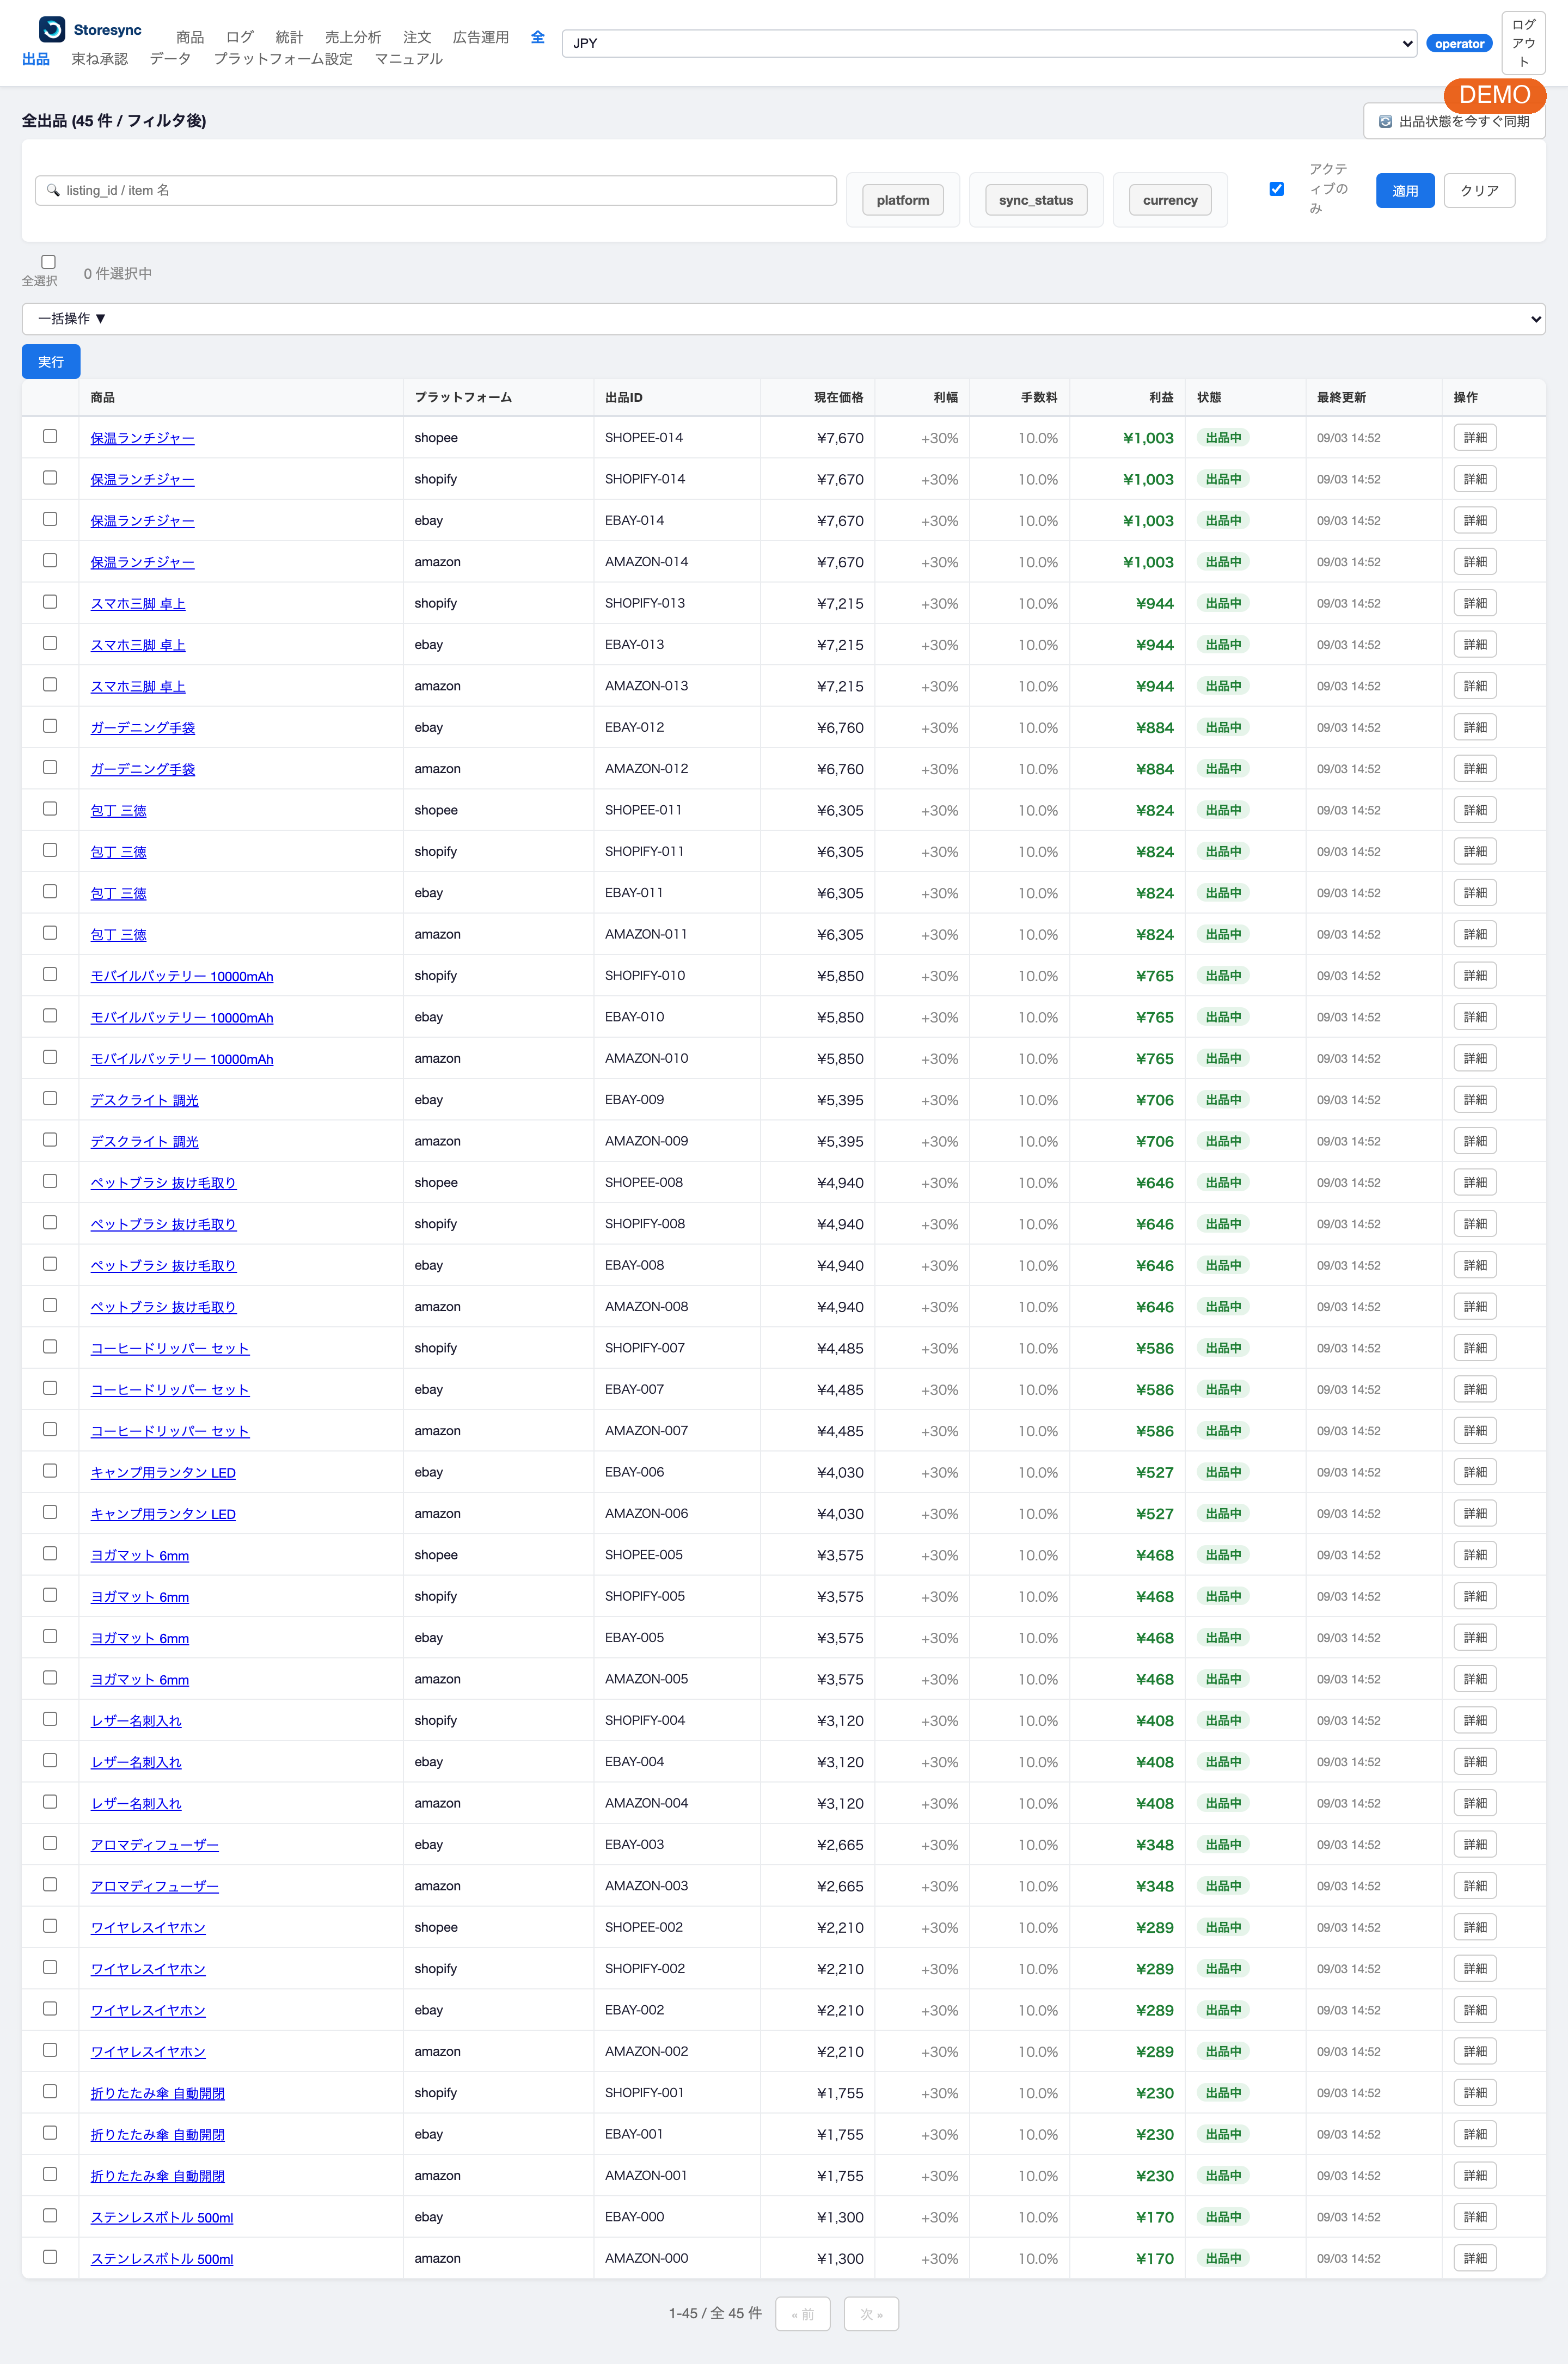This screenshot has height=2364, width=1568.
Task: Open the 売上分析 menu
Action: click(x=353, y=37)
